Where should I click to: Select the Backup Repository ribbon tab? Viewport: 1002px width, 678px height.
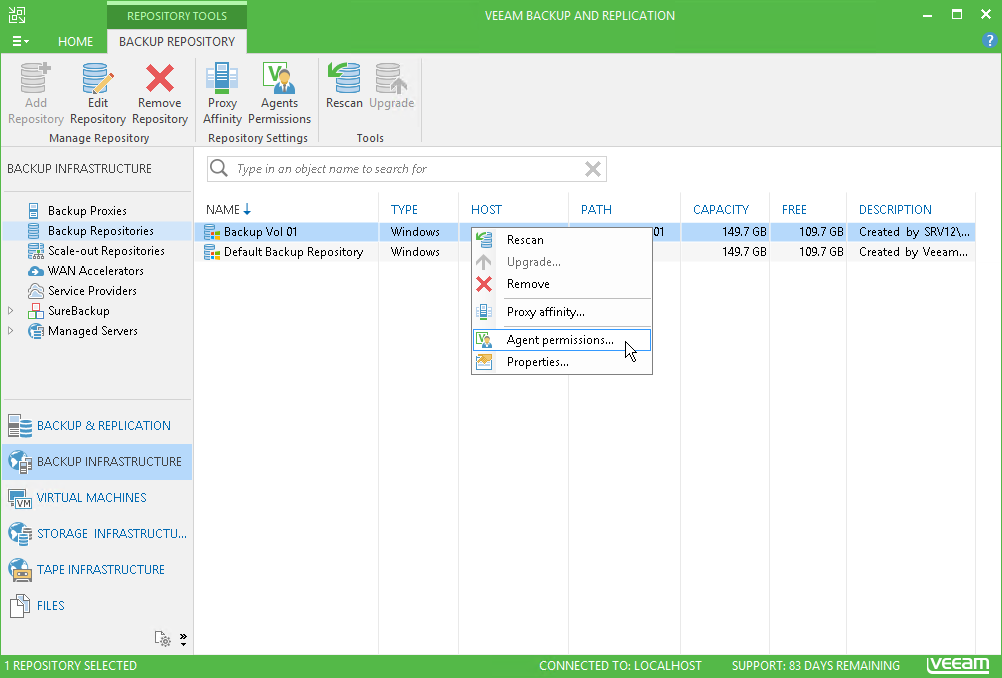tap(177, 42)
